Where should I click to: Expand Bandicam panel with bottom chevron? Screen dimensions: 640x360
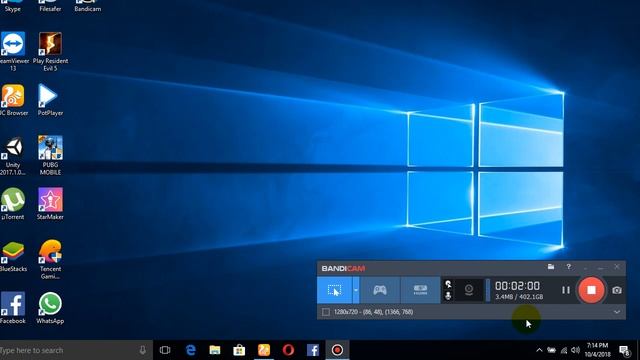[x=617, y=312]
